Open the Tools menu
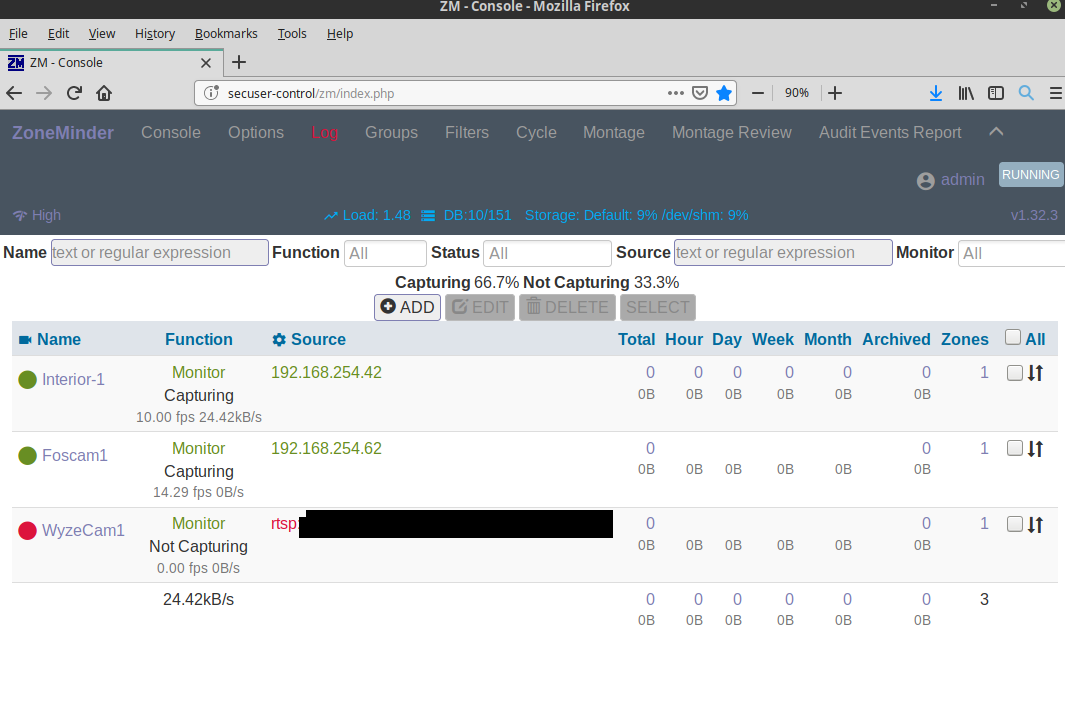The width and height of the screenshot is (1065, 705). (x=292, y=34)
